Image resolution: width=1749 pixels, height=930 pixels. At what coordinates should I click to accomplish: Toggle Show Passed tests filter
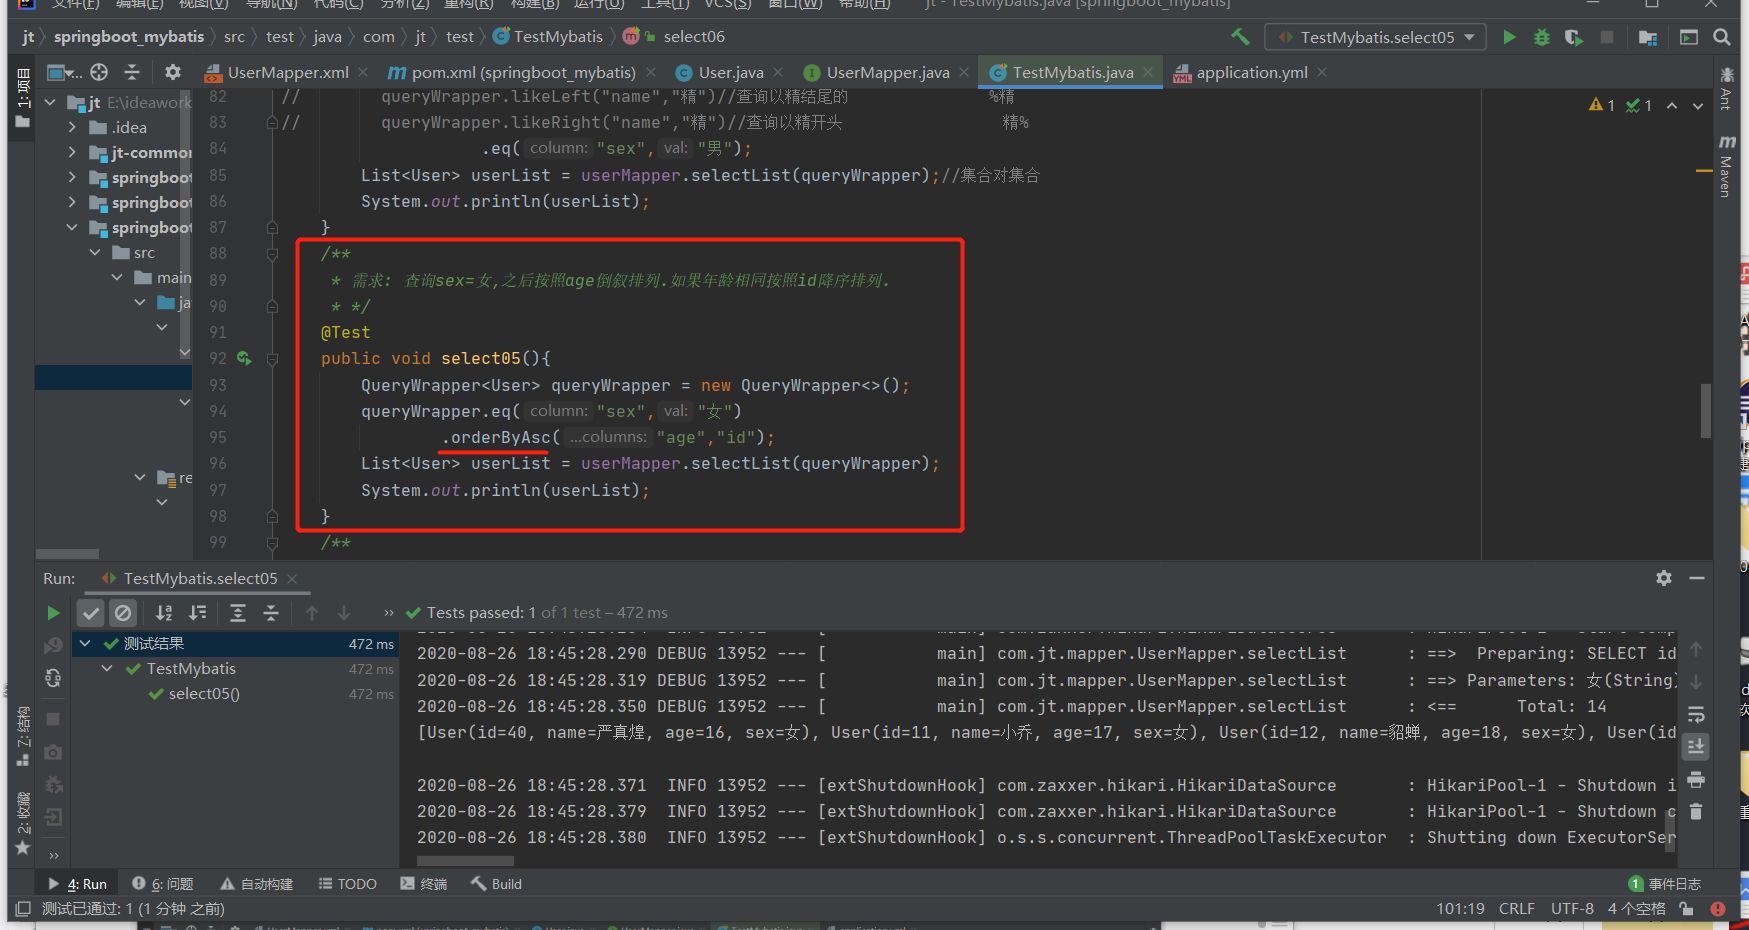[x=91, y=613]
